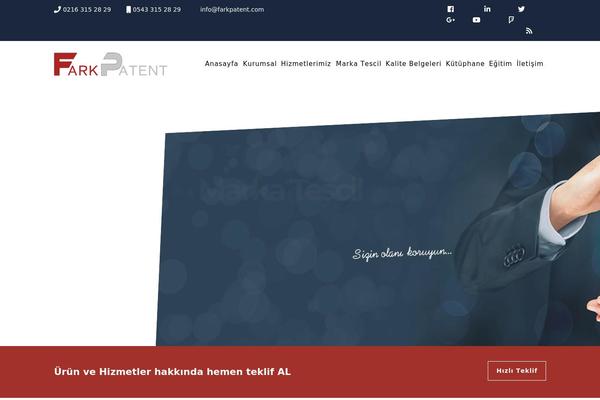The width and height of the screenshot is (600, 400).
Task: Open the Eğitim menu item
Action: point(500,64)
